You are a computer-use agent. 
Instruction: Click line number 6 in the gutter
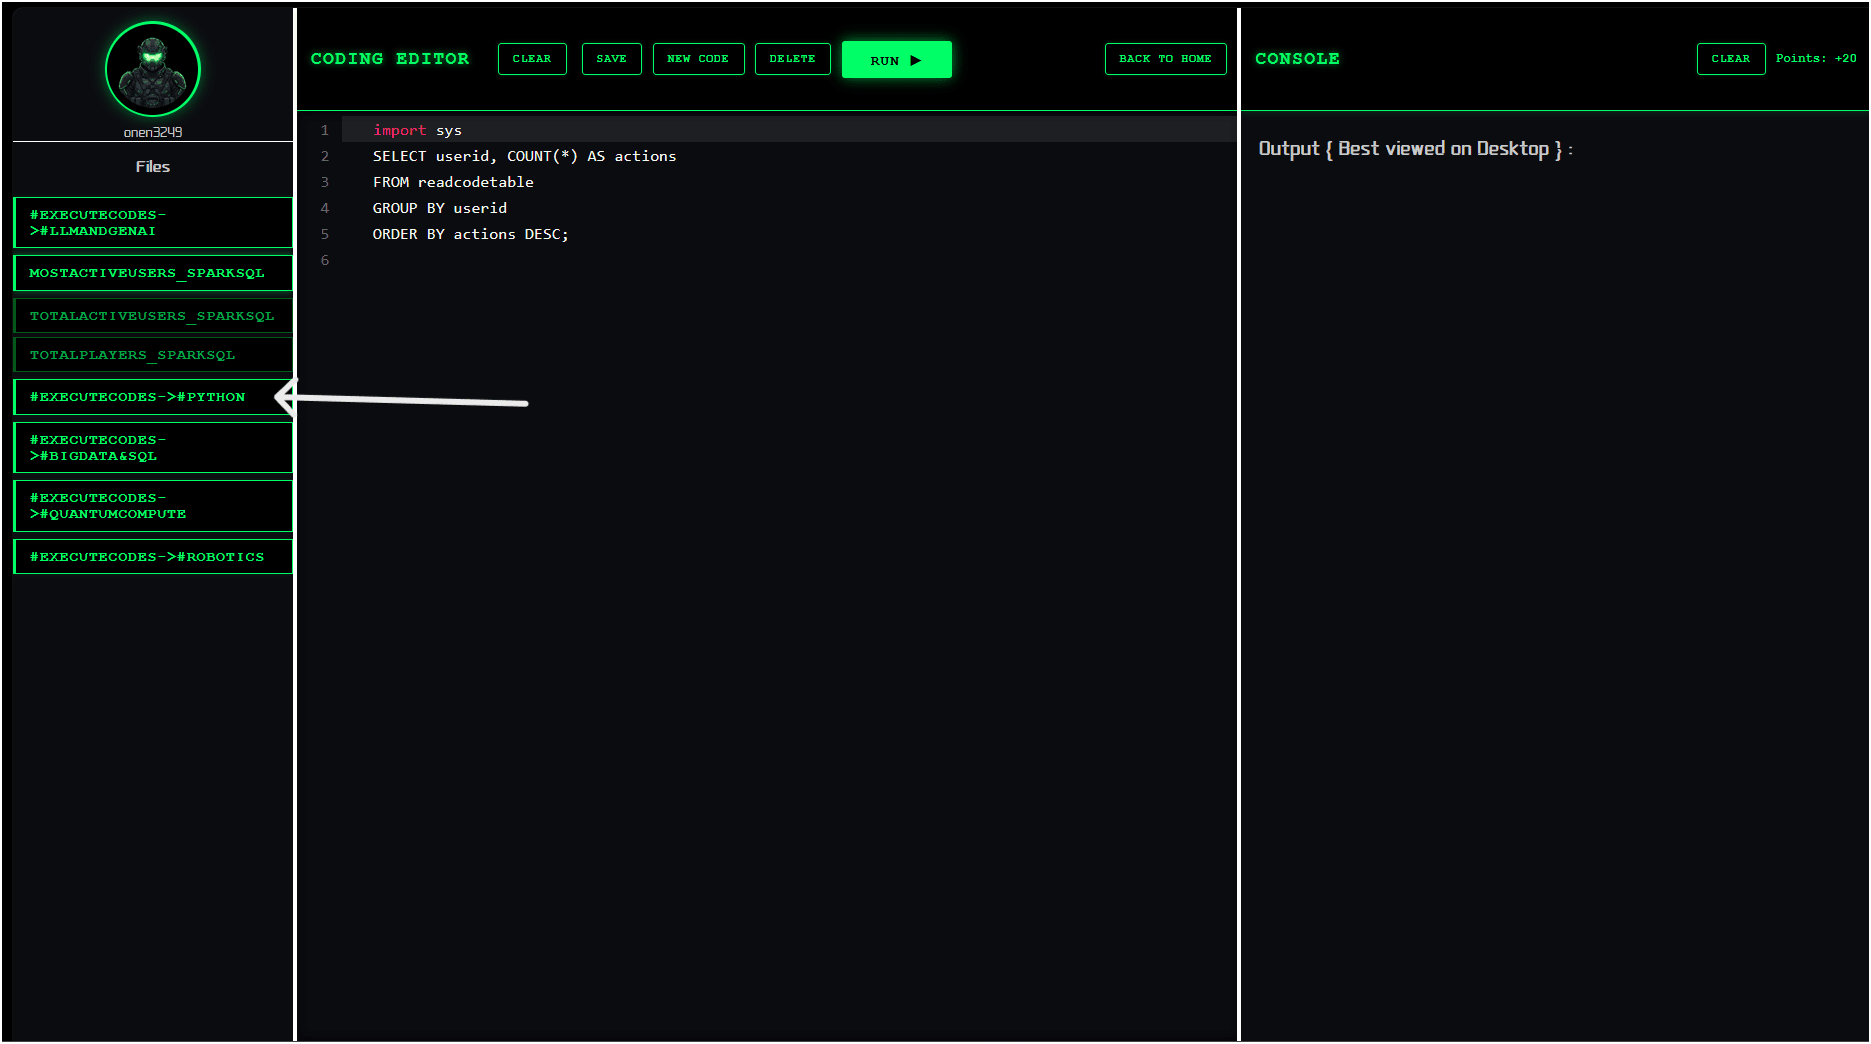[x=325, y=260]
